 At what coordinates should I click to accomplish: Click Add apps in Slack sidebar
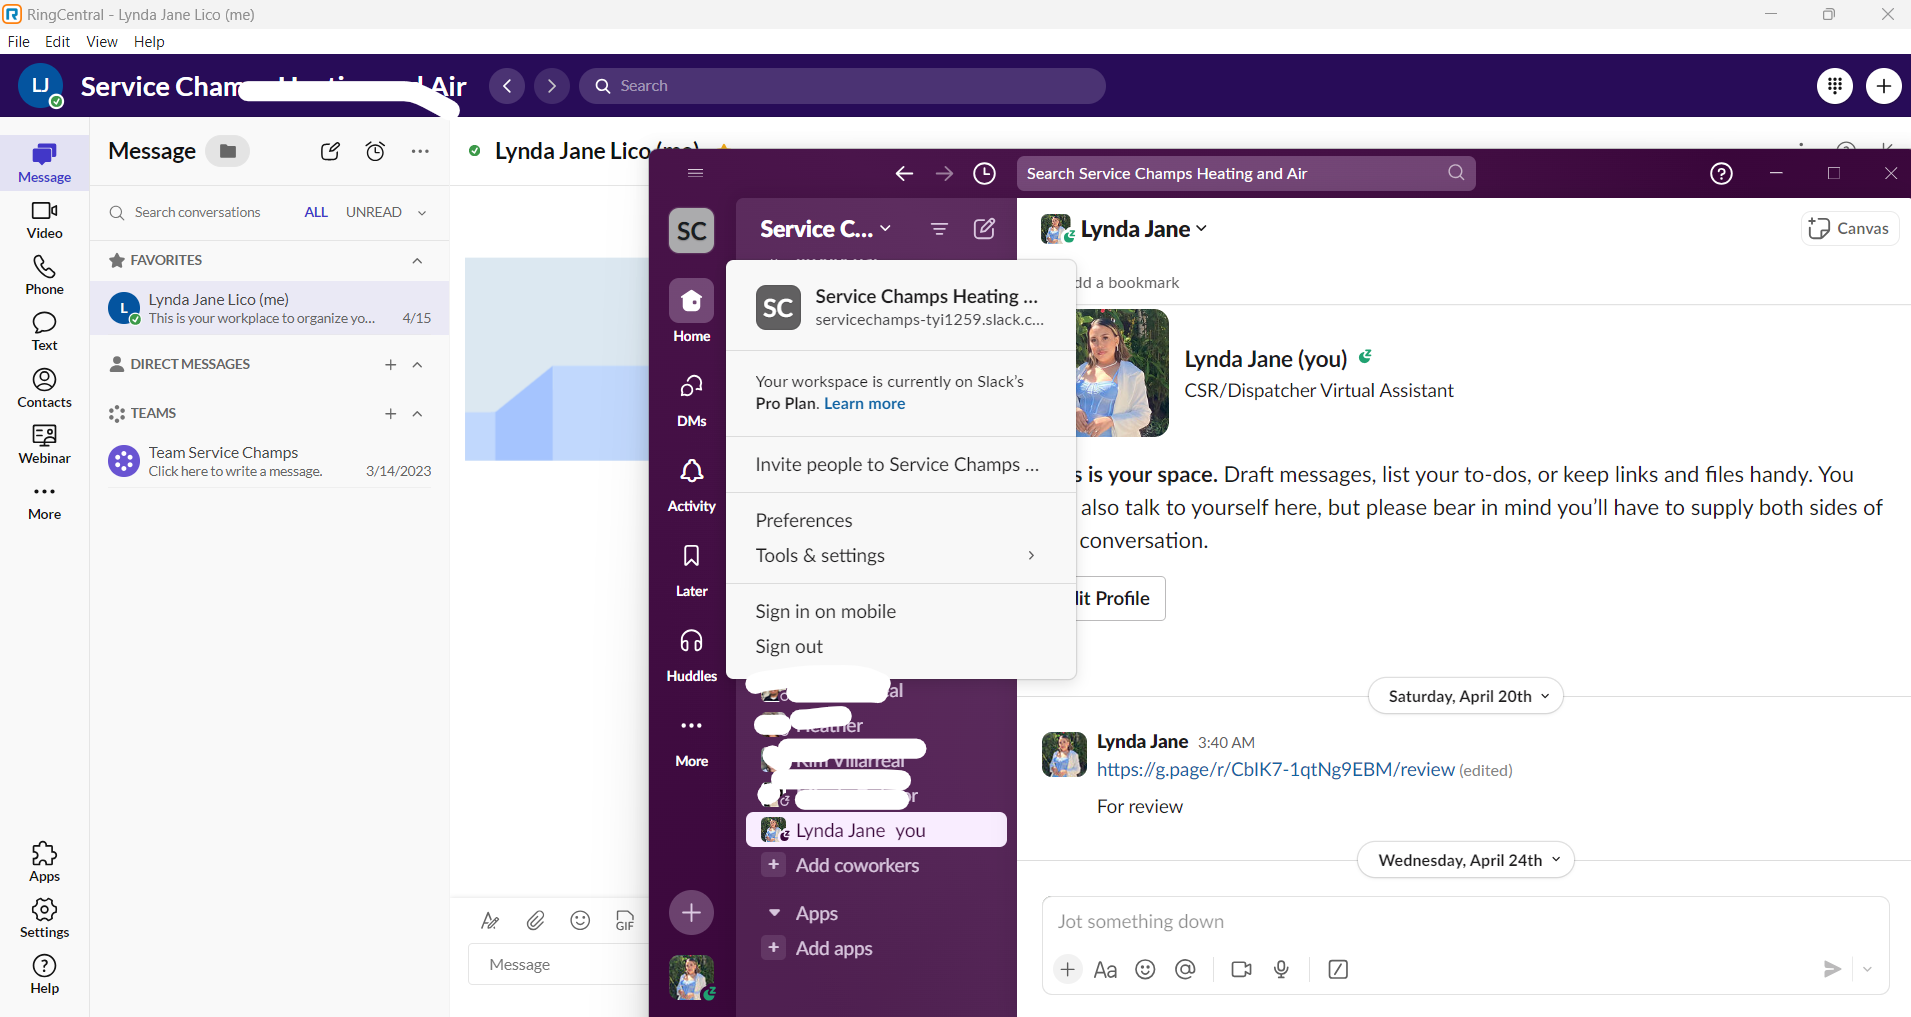[x=834, y=948]
